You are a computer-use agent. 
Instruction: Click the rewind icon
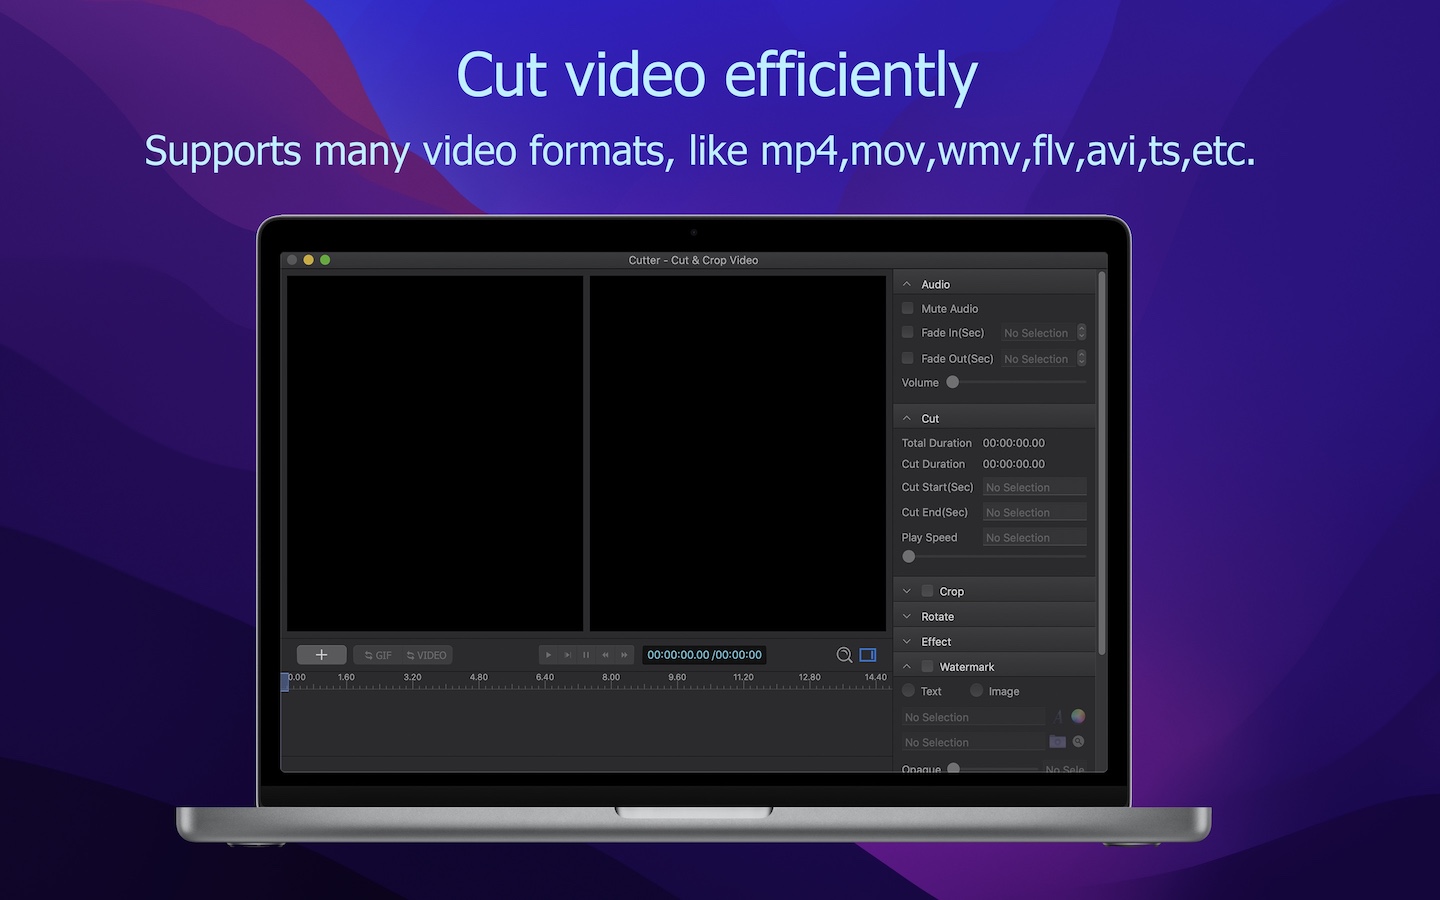(x=605, y=655)
